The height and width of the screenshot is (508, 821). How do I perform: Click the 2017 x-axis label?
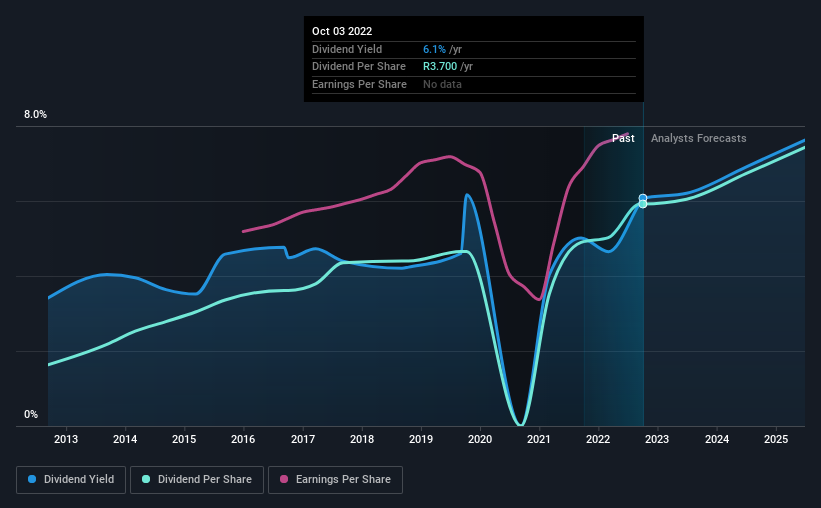[x=303, y=439]
